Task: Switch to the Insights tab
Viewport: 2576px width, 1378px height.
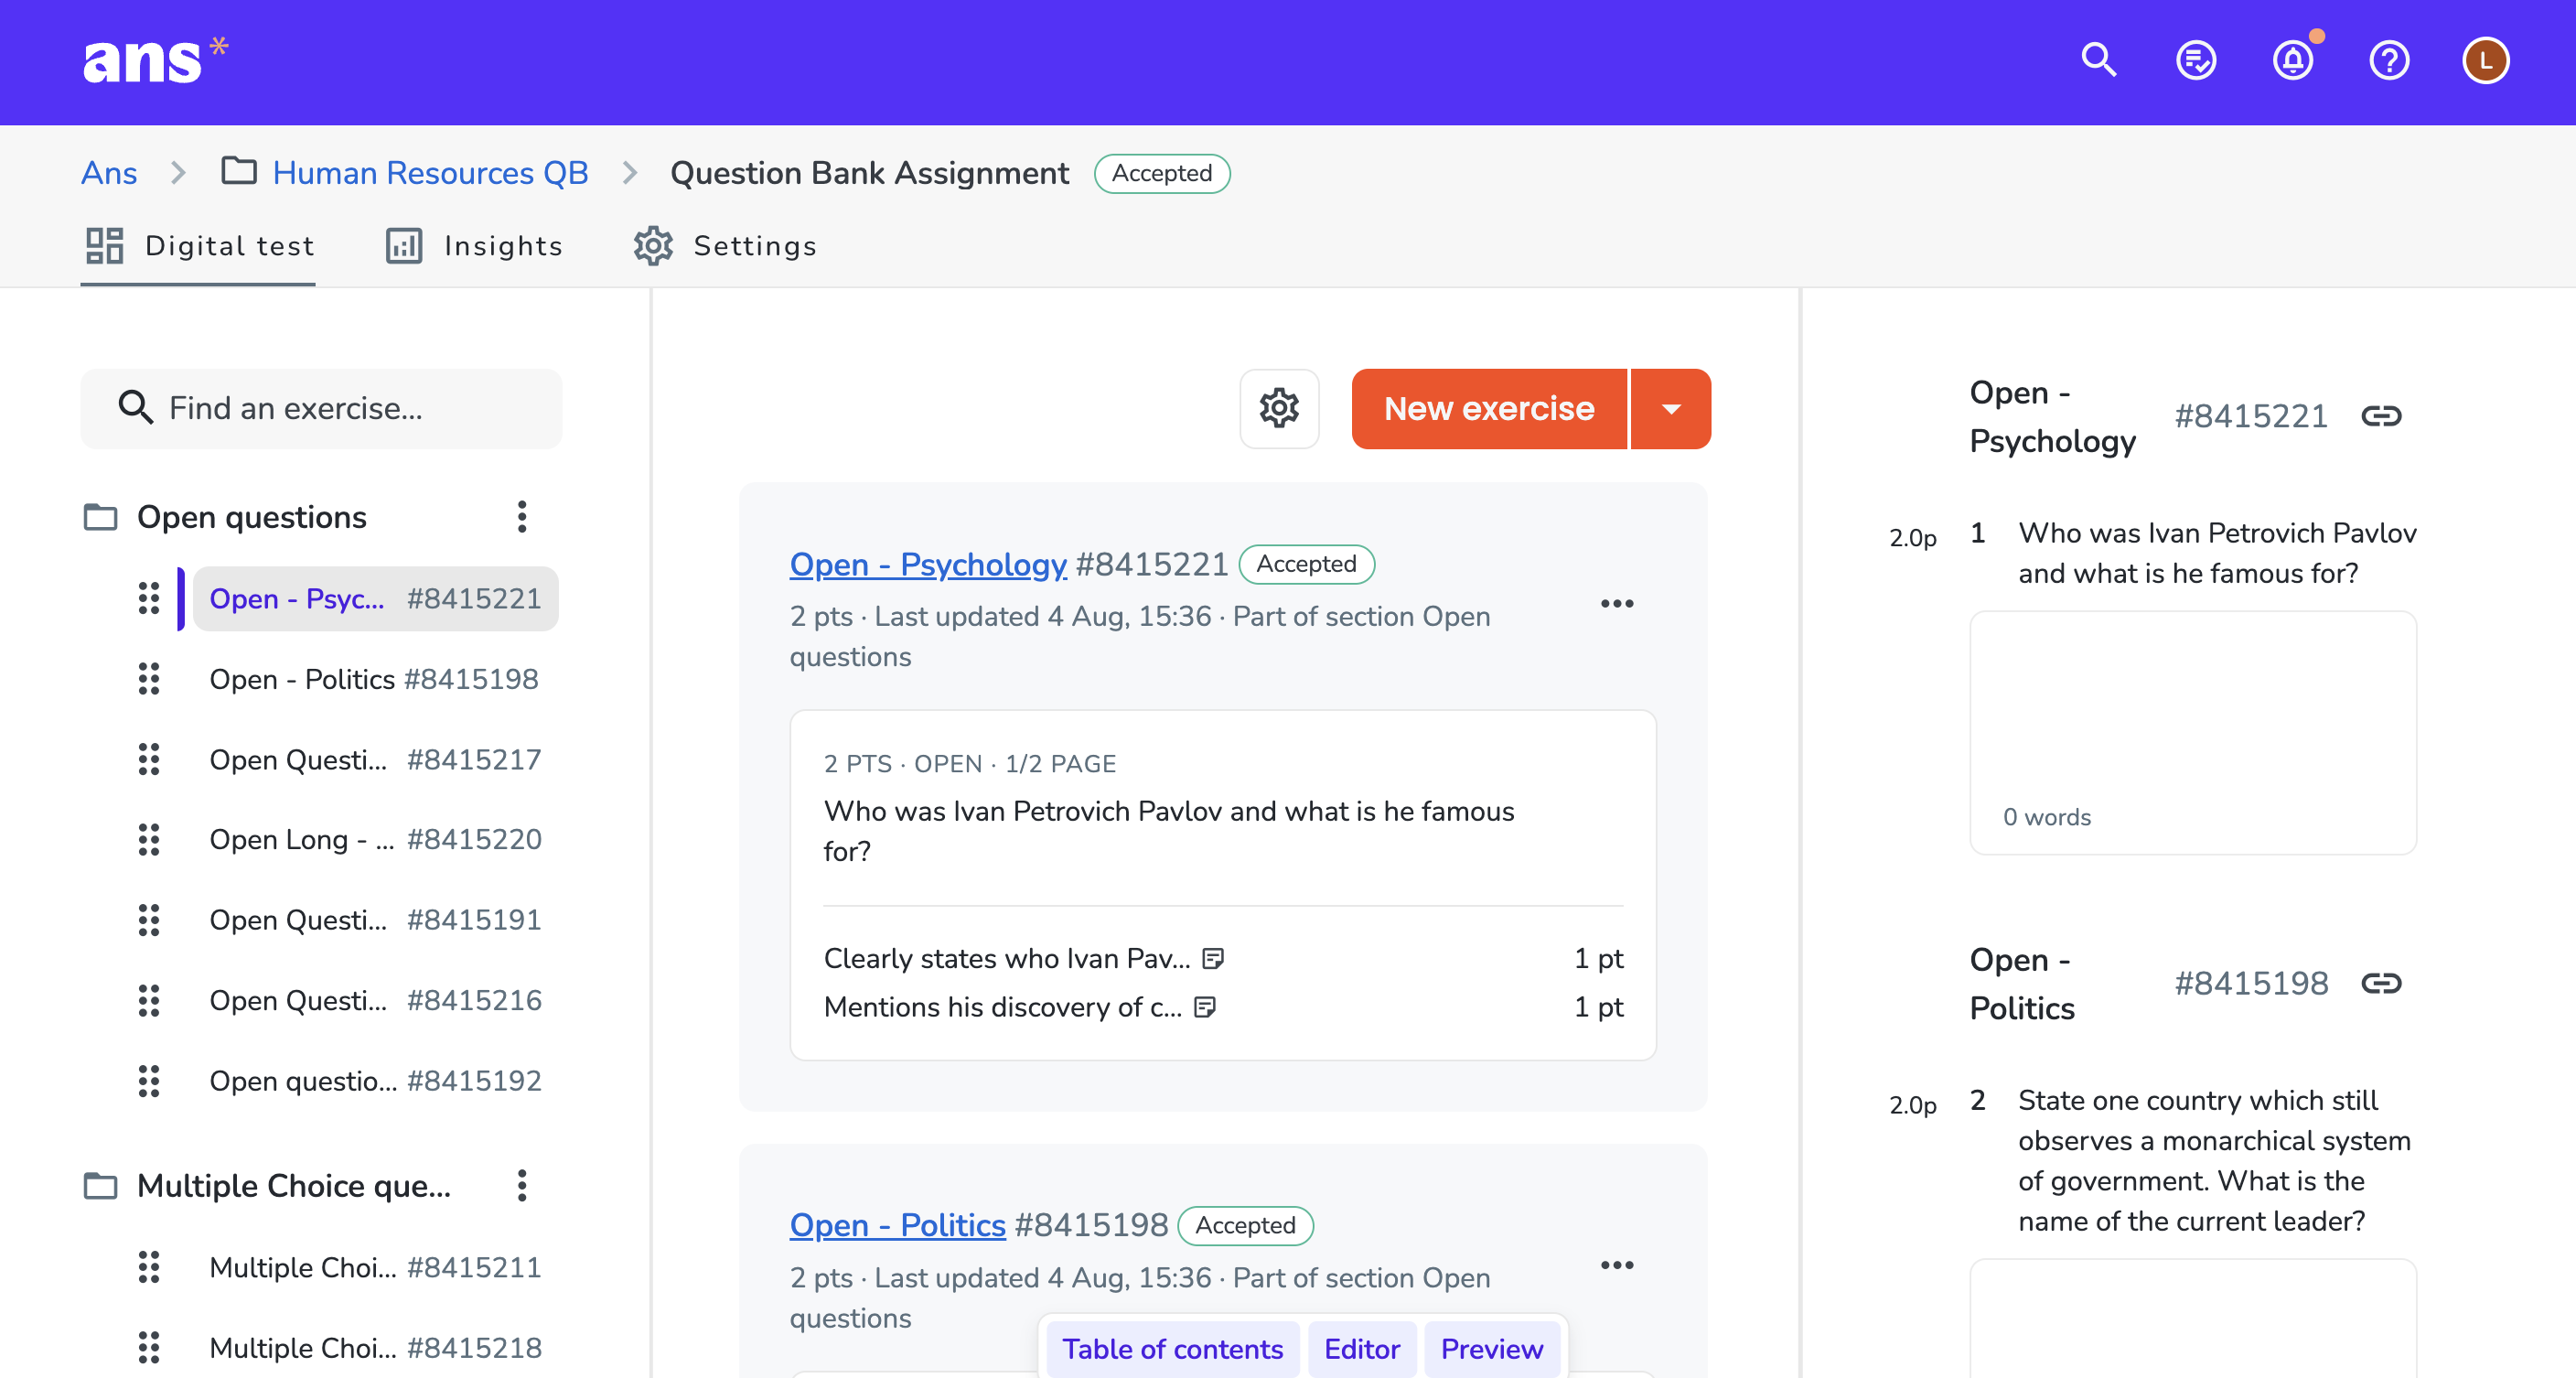Action: tap(474, 246)
